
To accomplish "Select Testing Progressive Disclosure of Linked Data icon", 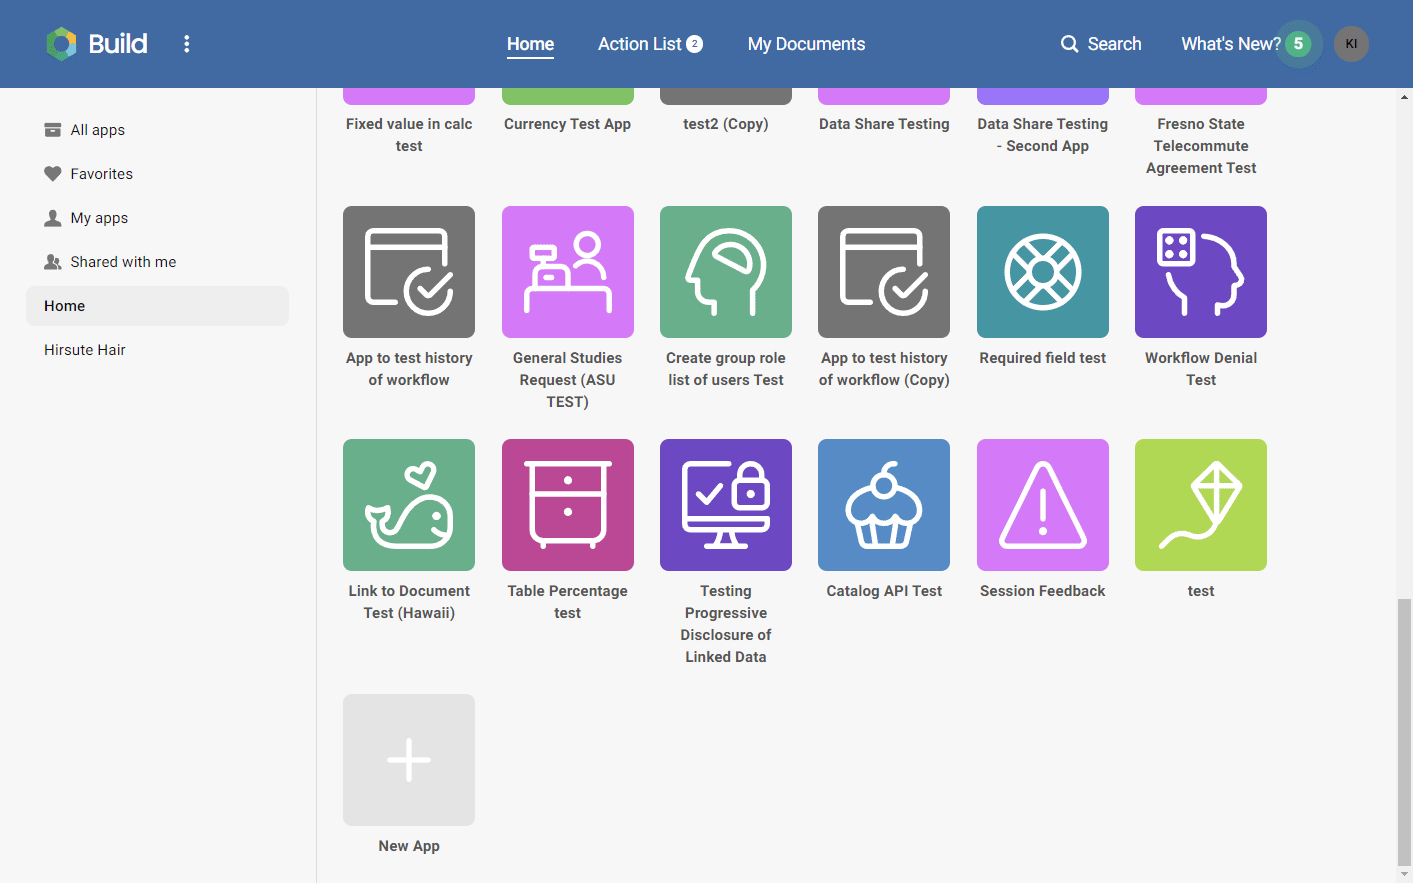I will pyautogui.click(x=725, y=504).
